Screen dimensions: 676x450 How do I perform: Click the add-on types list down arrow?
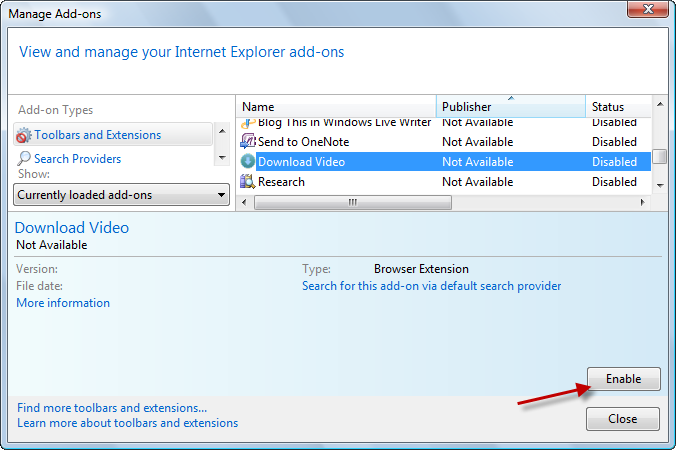click(x=222, y=158)
